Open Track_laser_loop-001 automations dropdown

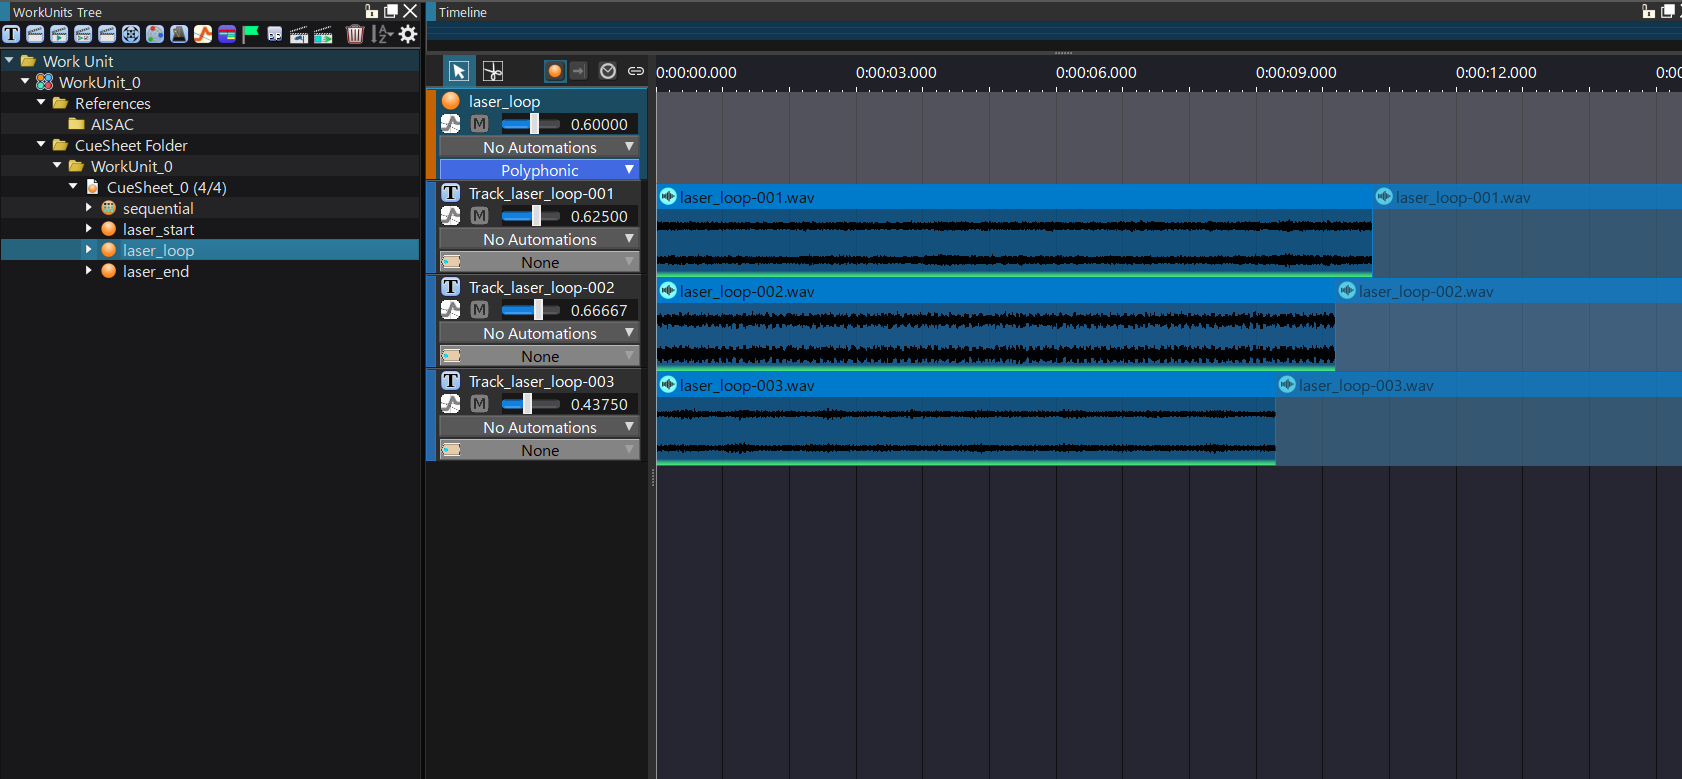(x=539, y=239)
